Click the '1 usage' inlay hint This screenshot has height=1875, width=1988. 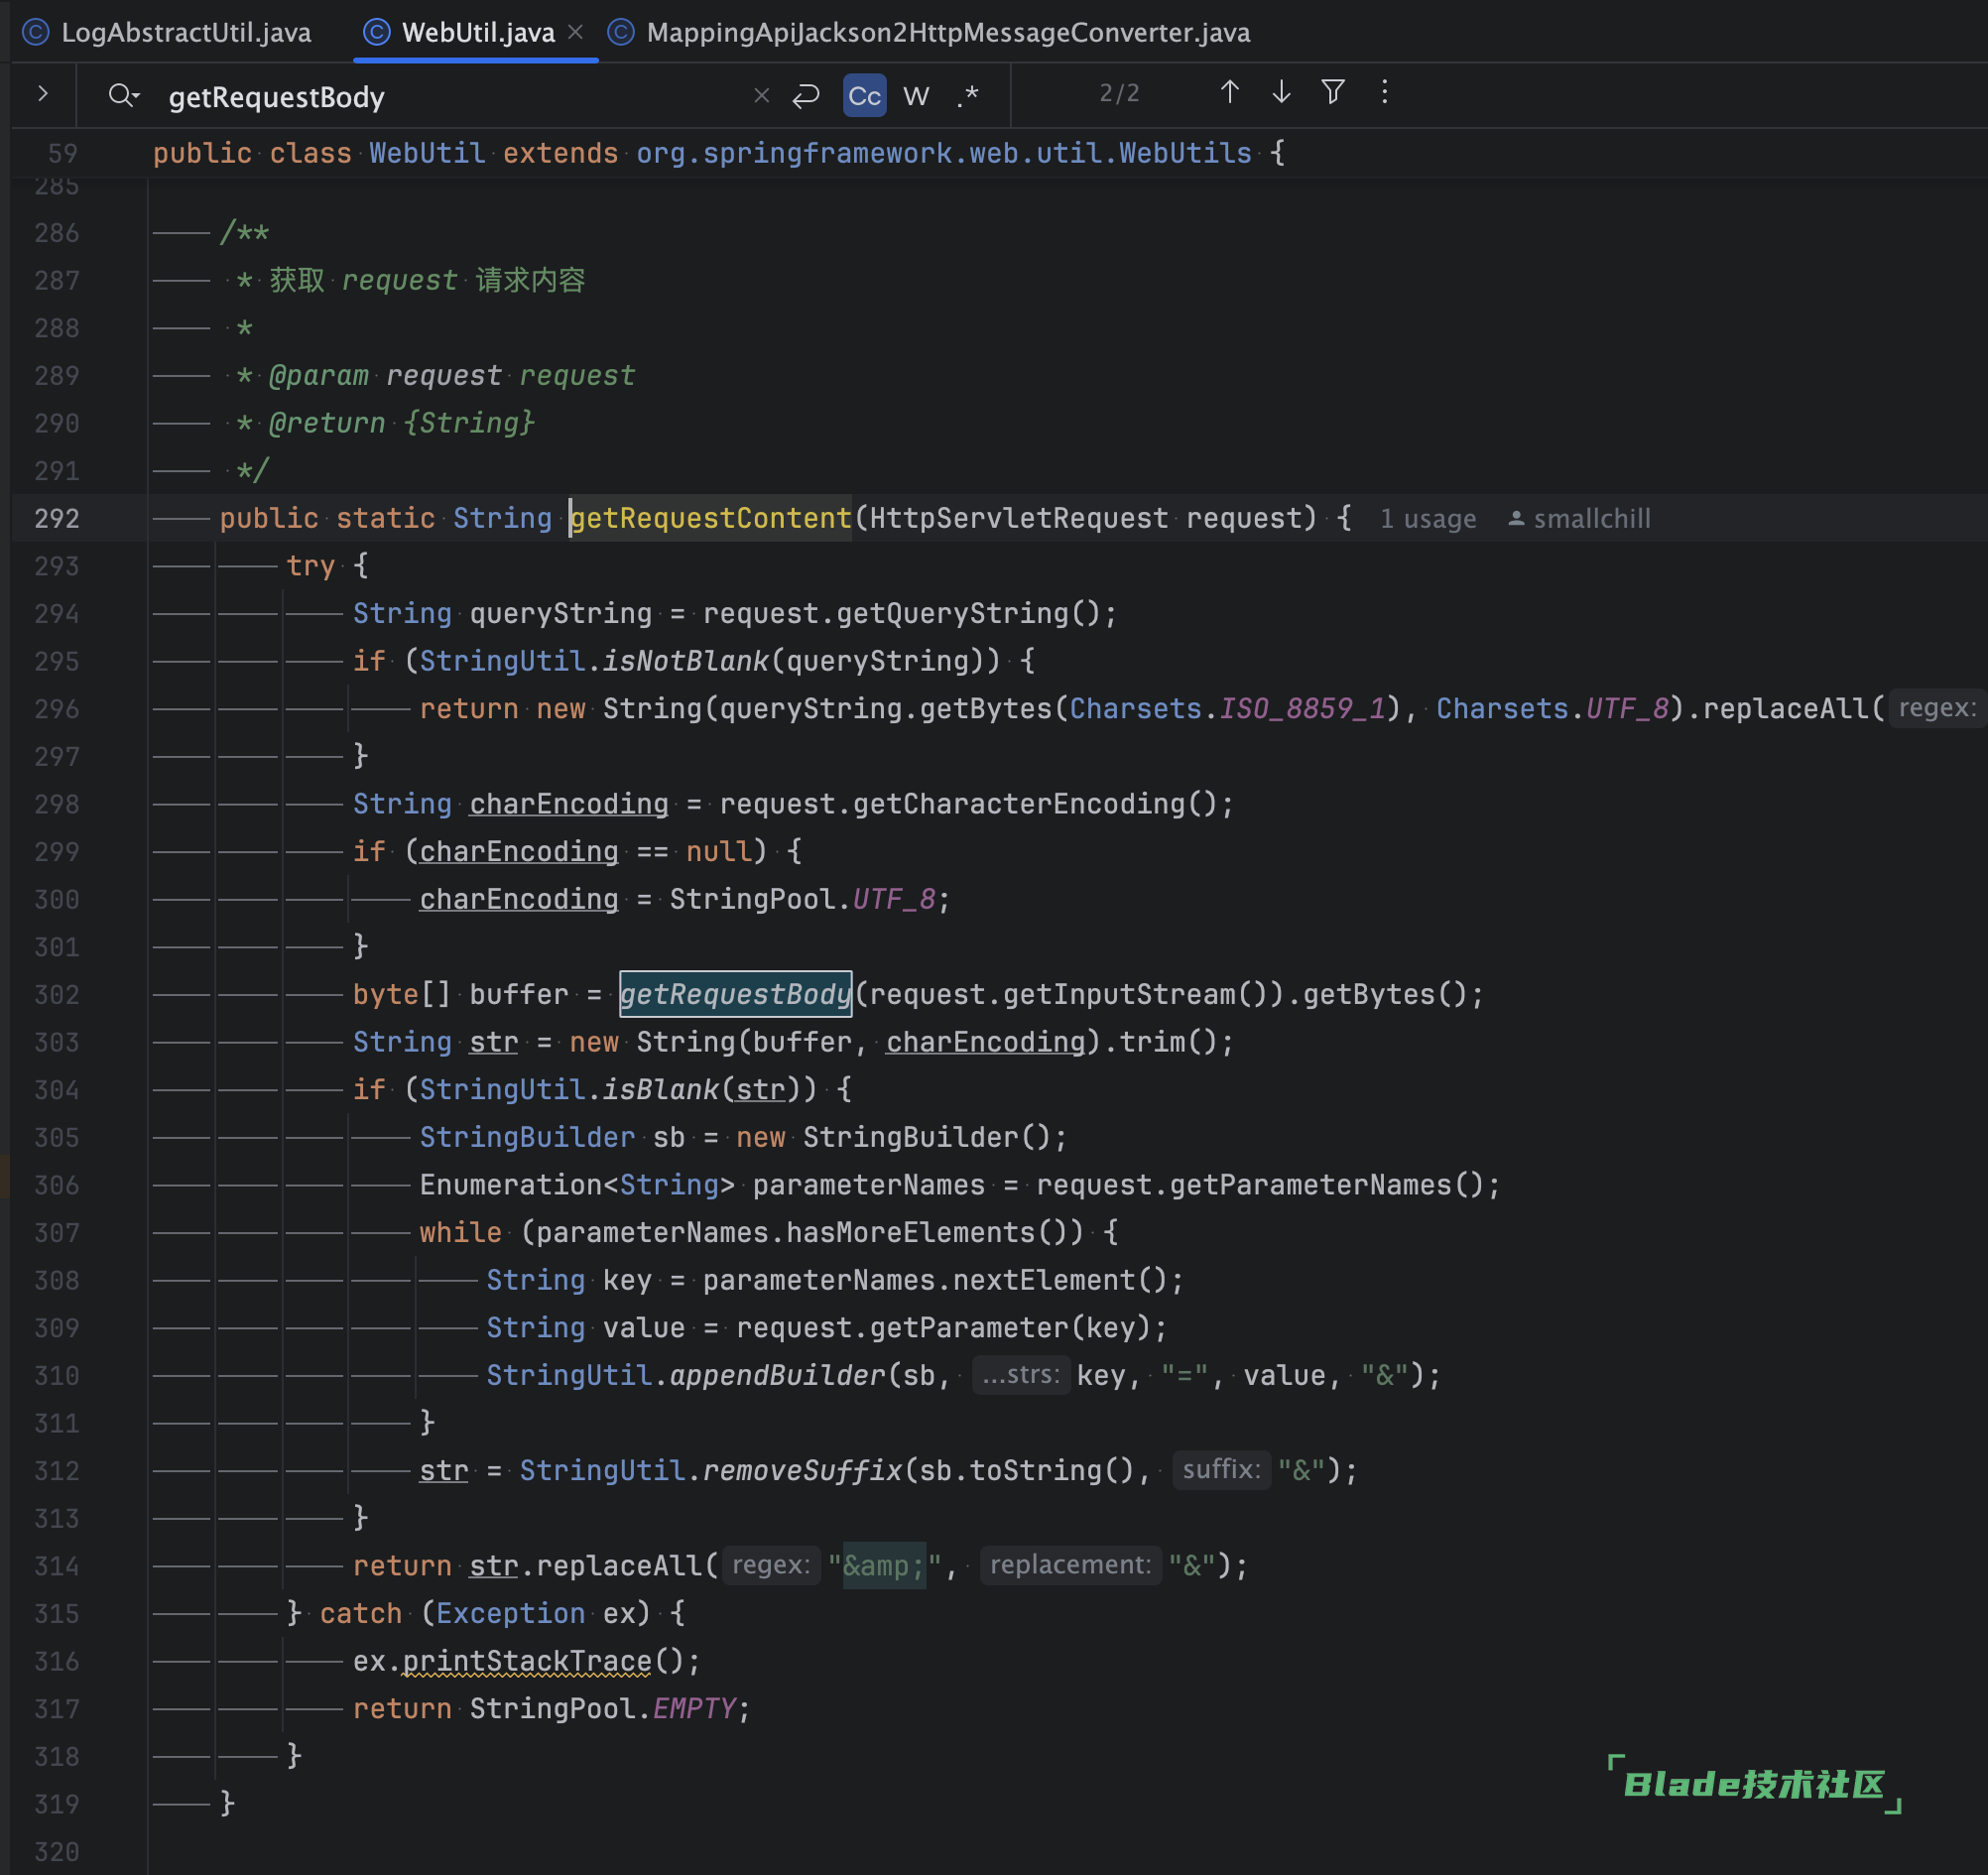click(x=1428, y=519)
